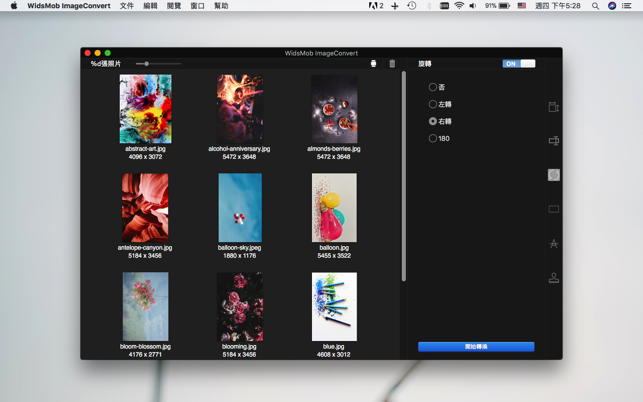Open the Apple menu
The width and height of the screenshot is (643, 402).
coord(14,6)
